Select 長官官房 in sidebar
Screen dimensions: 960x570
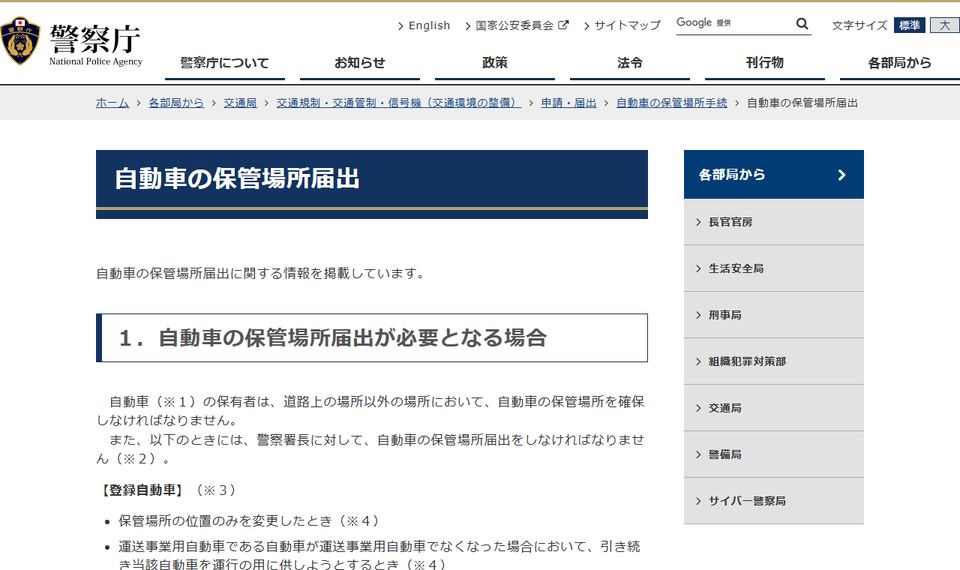[x=774, y=222]
